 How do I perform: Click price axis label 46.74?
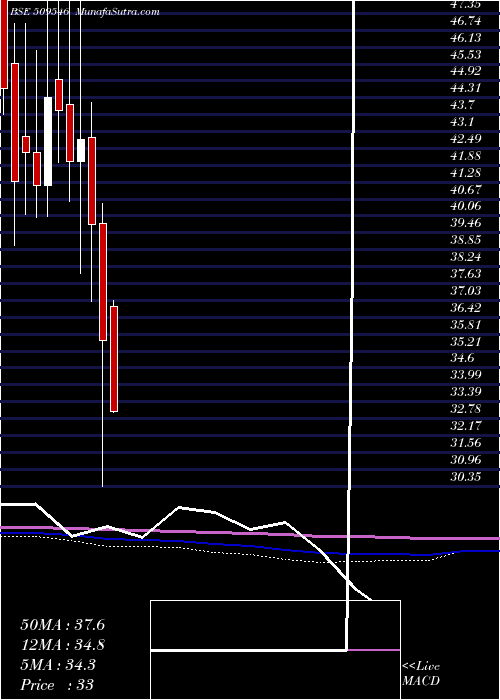click(x=466, y=21)
